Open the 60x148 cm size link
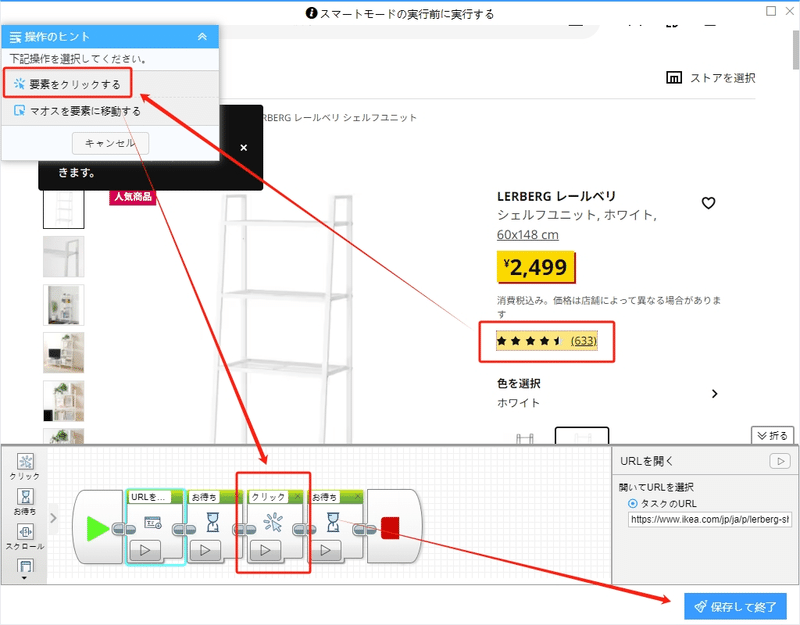Screen dimensions: 800x625 pos(528,235)
